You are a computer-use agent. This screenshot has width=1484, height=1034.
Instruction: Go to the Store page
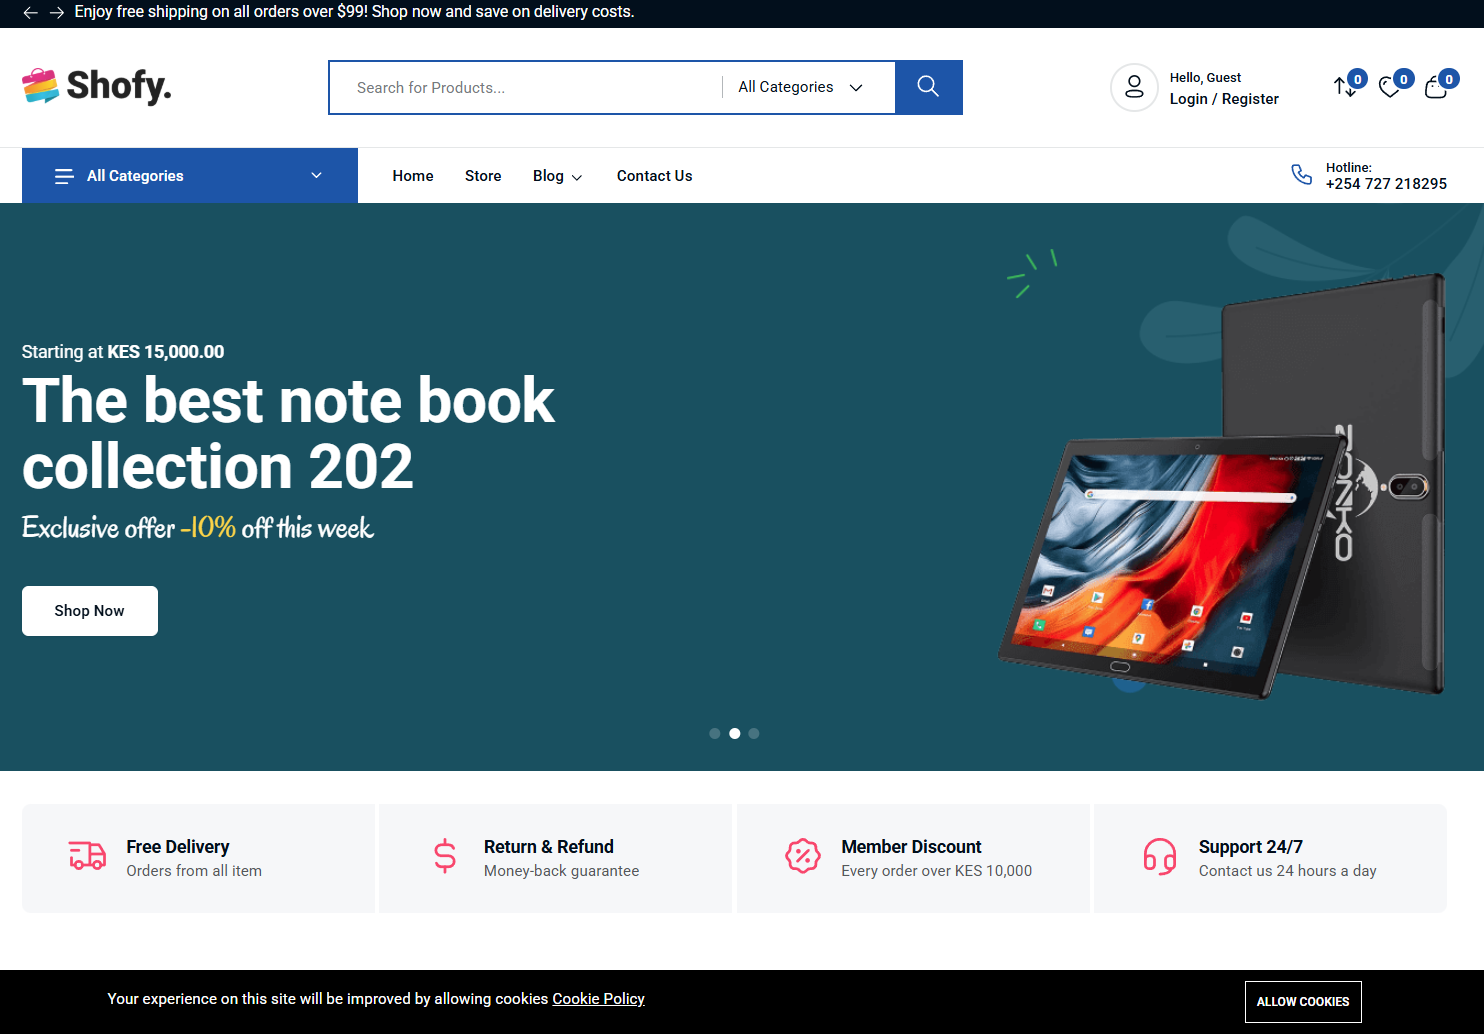click(483, 176)
